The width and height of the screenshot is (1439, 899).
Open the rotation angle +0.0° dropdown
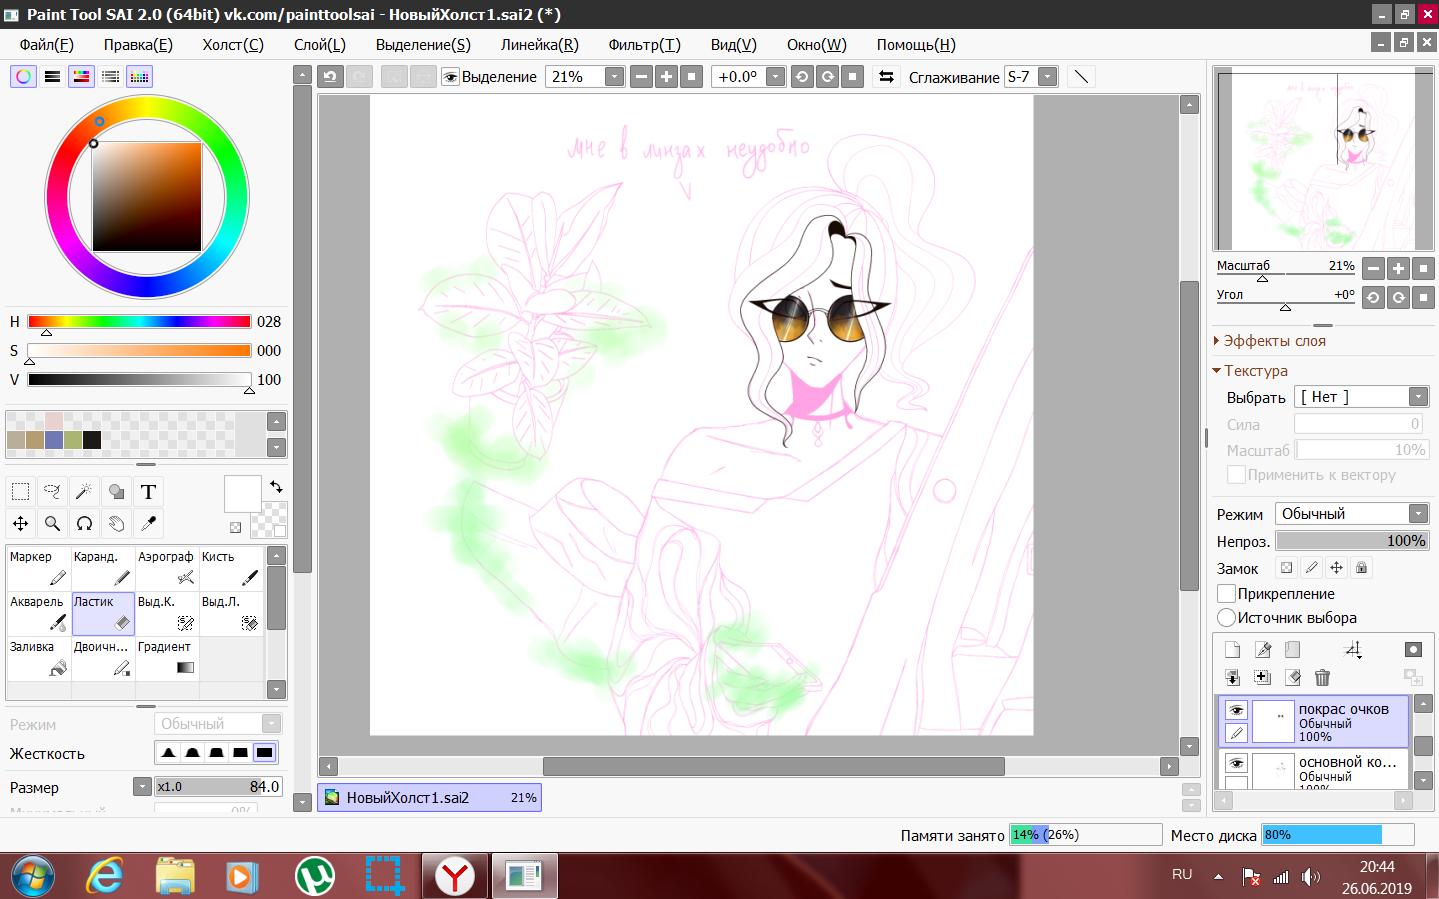point(775,77)
